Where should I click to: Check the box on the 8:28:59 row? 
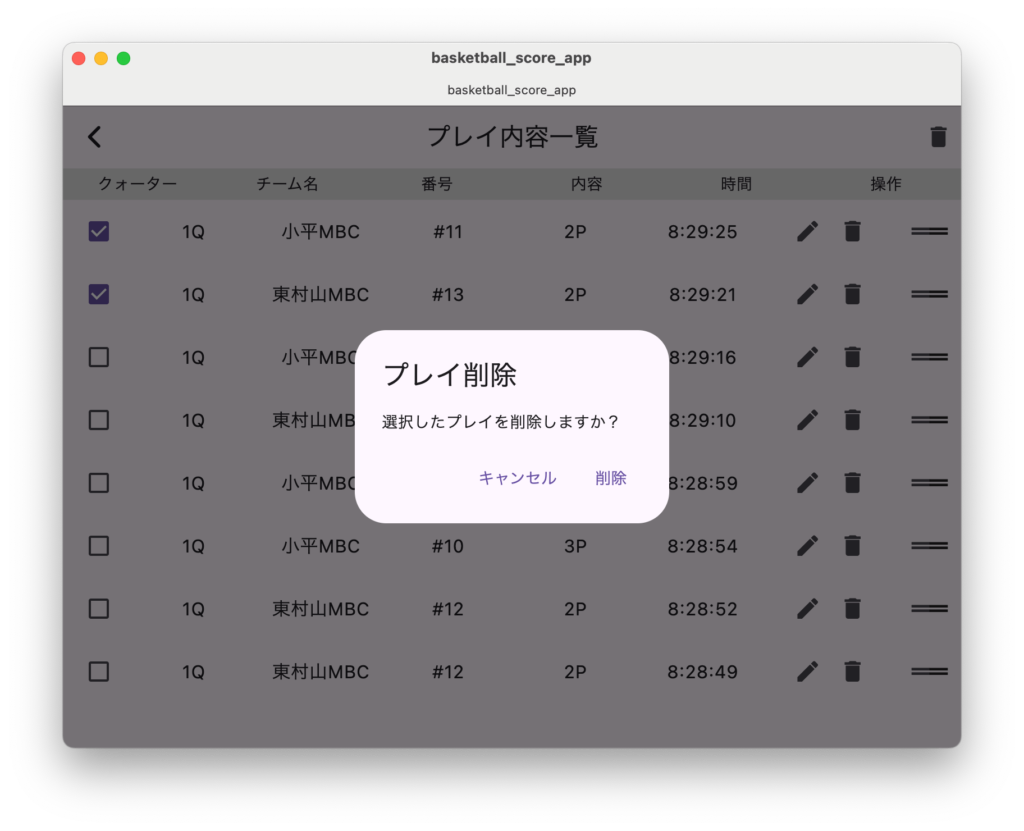(99, 483)
